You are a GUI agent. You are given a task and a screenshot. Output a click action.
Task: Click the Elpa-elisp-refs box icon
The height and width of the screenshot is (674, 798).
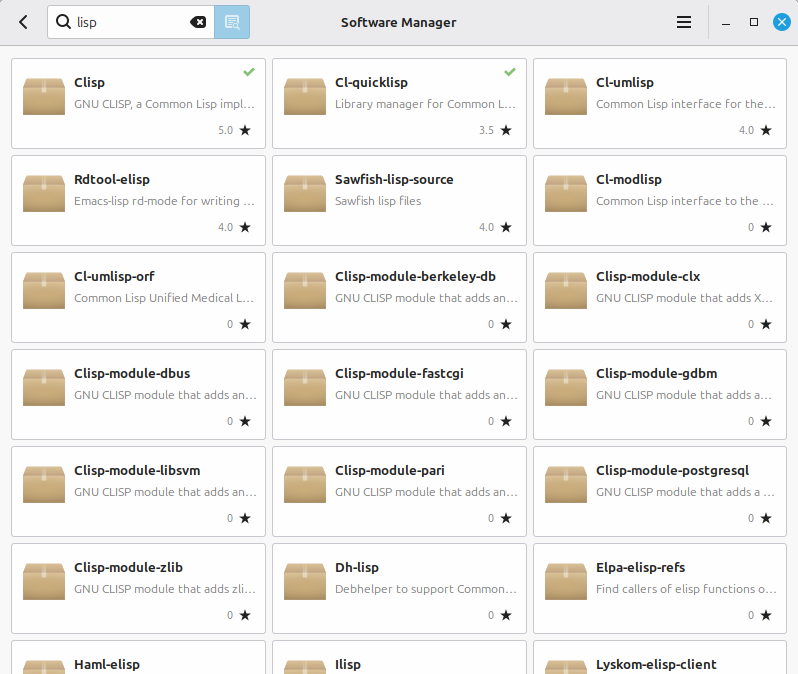(x=565, y=581)
